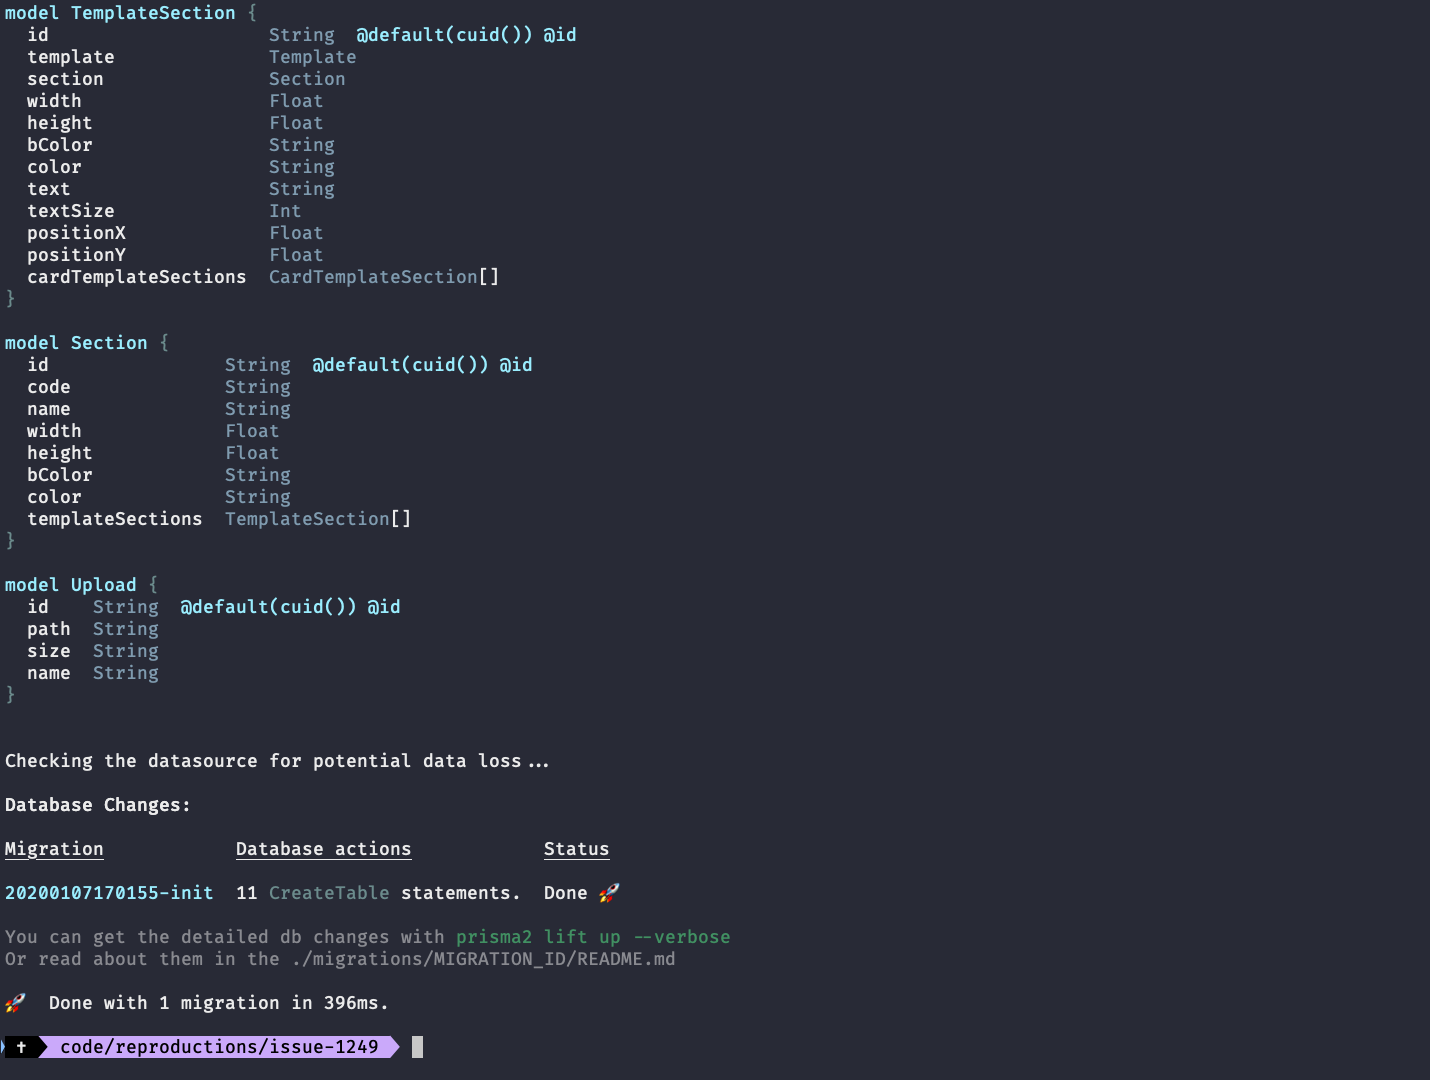This screenshot has height=1080, width=1430.
Task: Click the prisma2 lift up --verbose command text
Action: (593, 936)
